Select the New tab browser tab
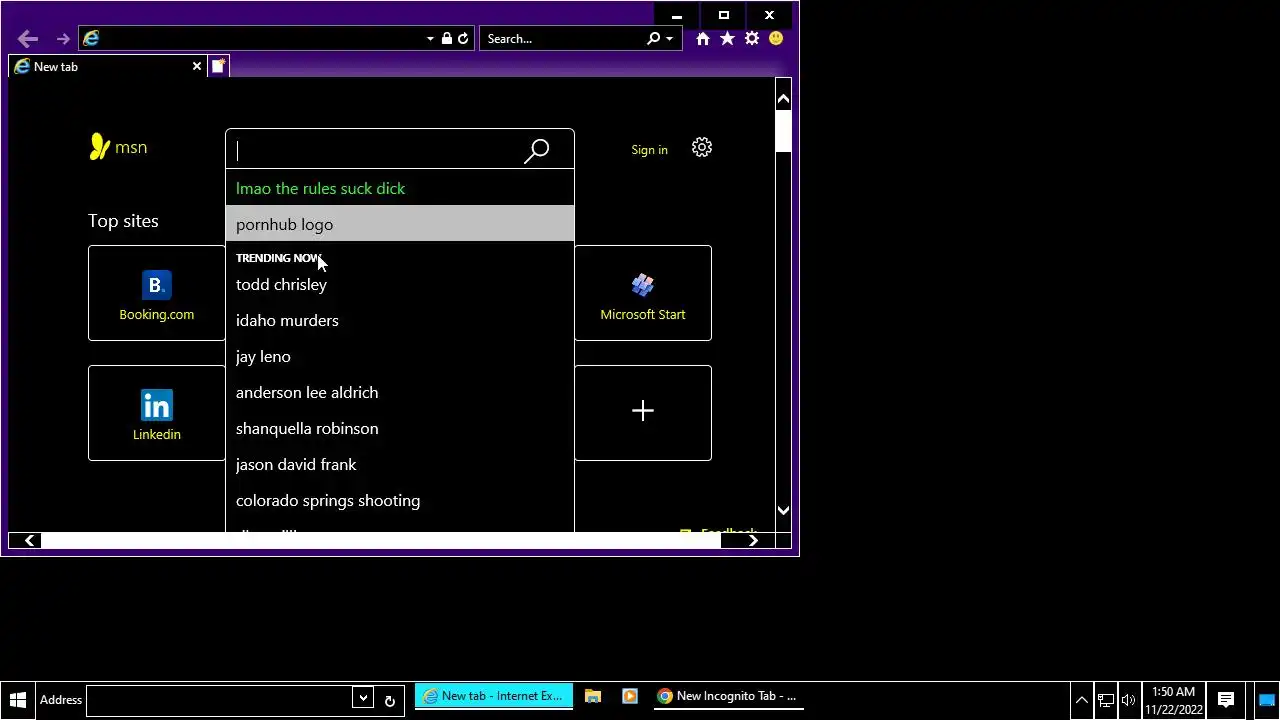 pos(107,67)
